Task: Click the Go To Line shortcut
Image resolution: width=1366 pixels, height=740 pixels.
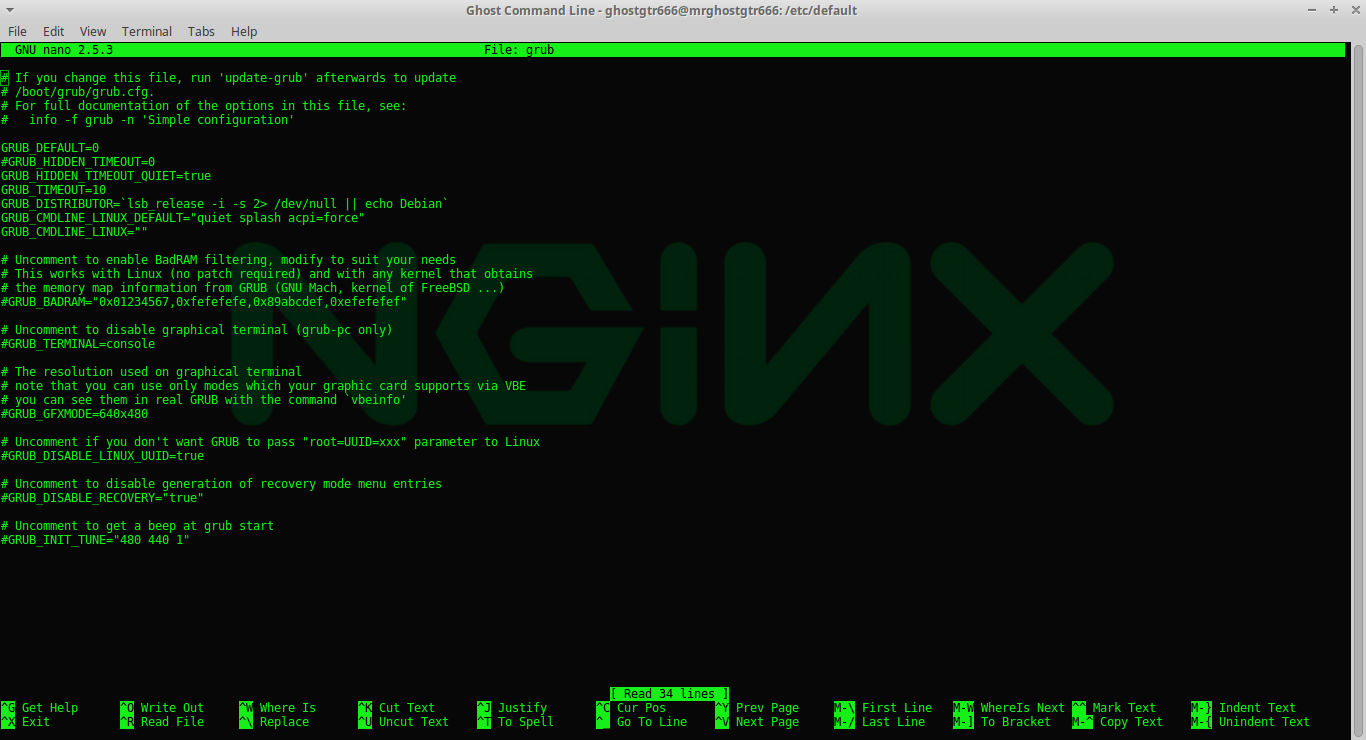Action: click(642, 722)
